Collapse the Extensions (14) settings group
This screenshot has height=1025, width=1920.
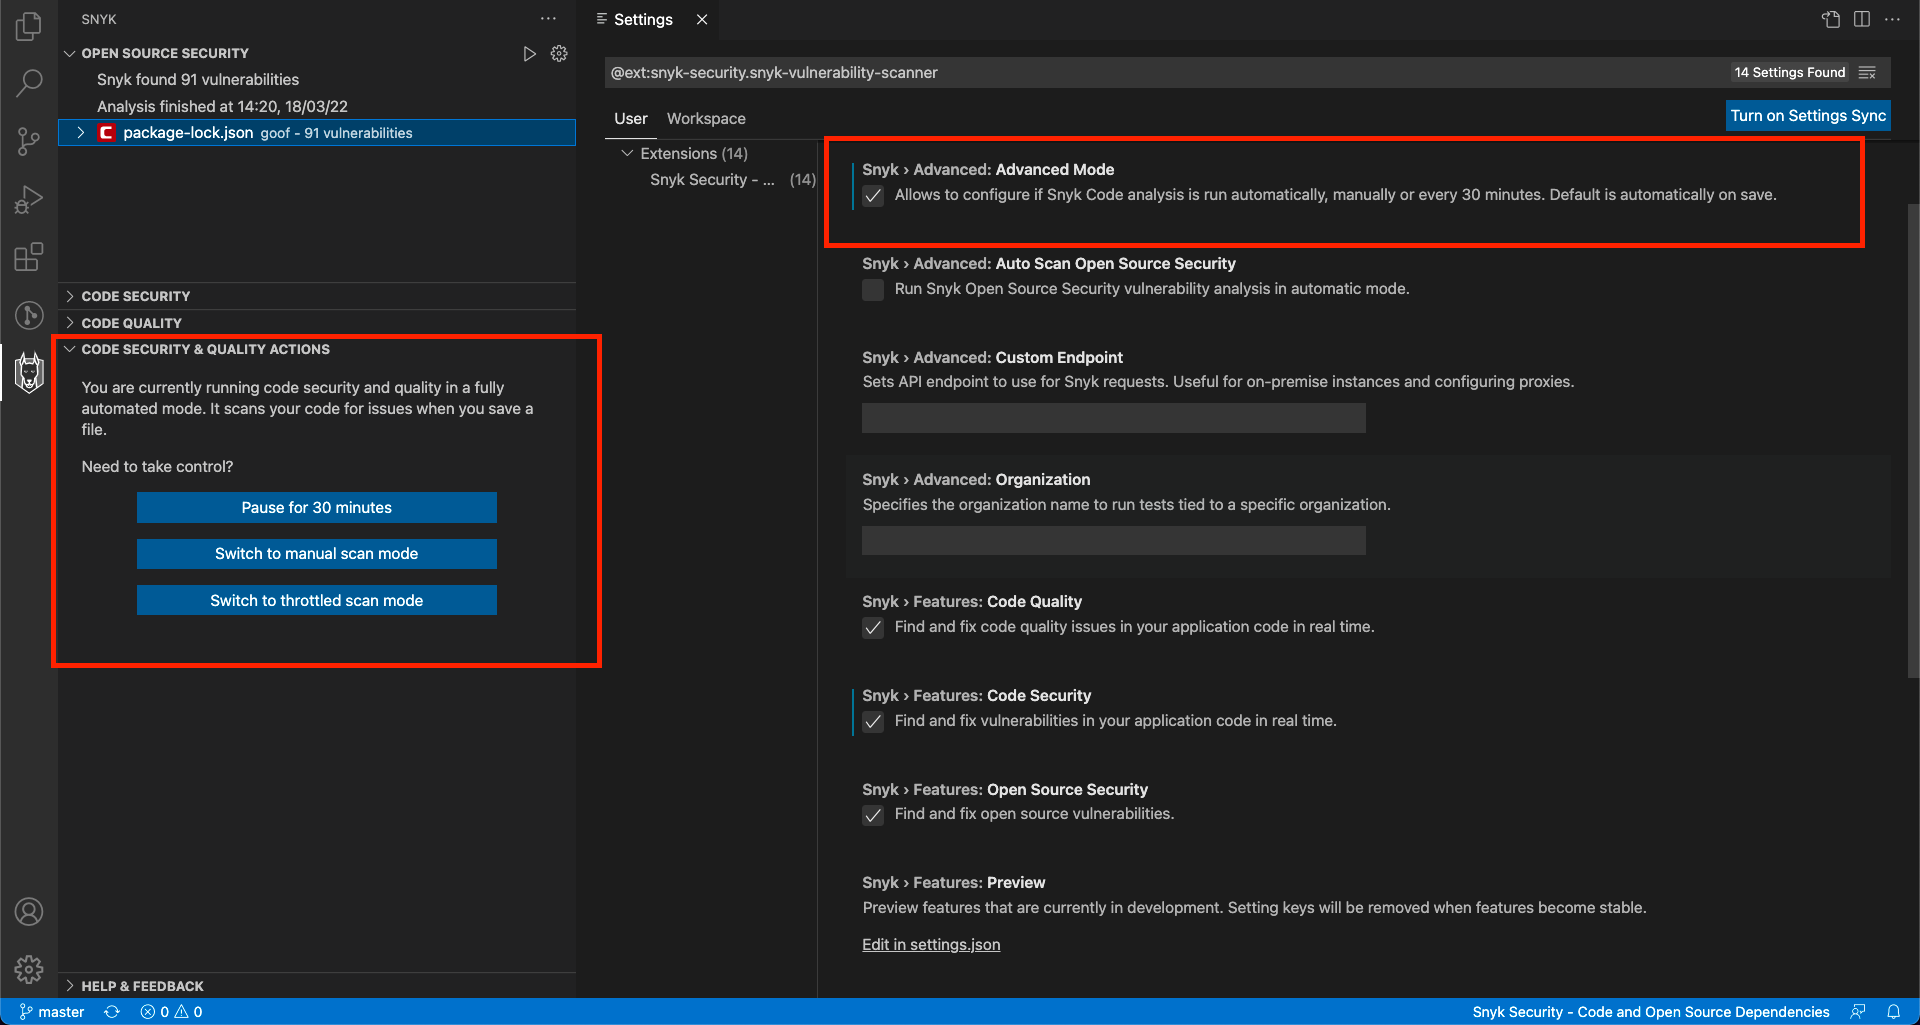(627, 153)
